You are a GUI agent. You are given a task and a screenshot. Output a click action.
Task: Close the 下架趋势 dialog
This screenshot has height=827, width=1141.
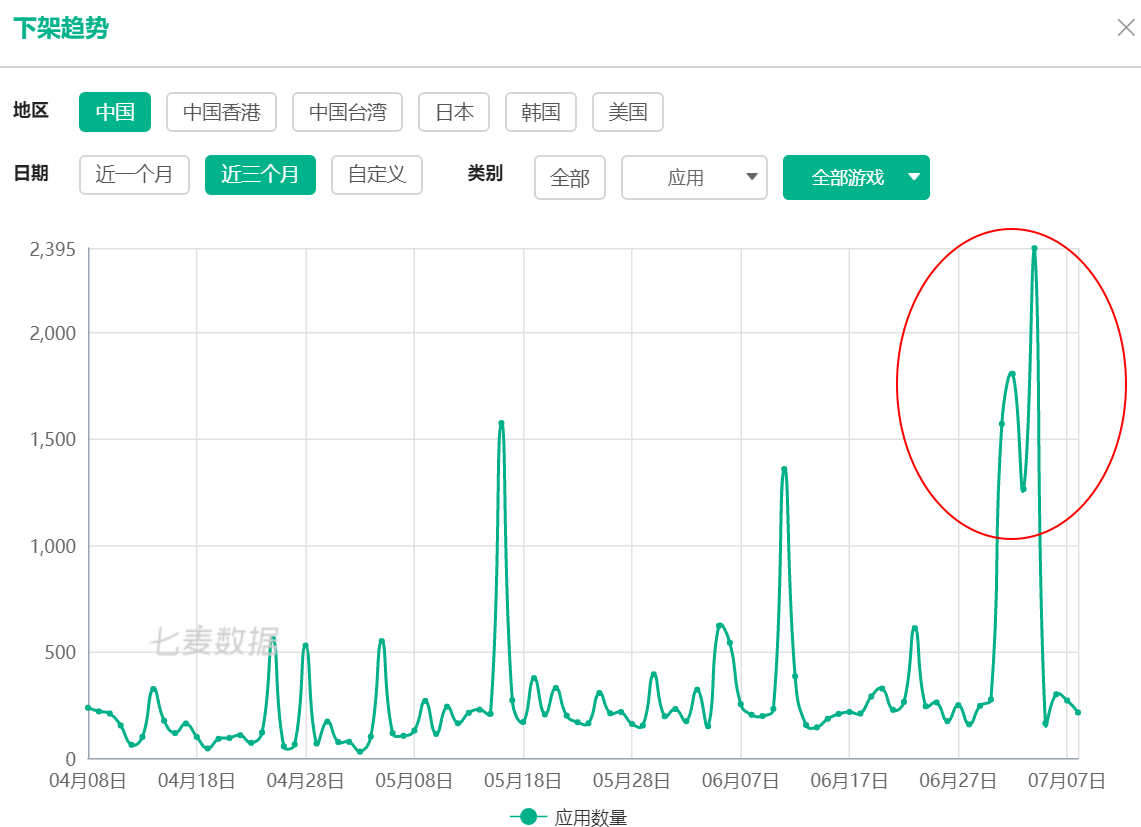click(1125, 28)
